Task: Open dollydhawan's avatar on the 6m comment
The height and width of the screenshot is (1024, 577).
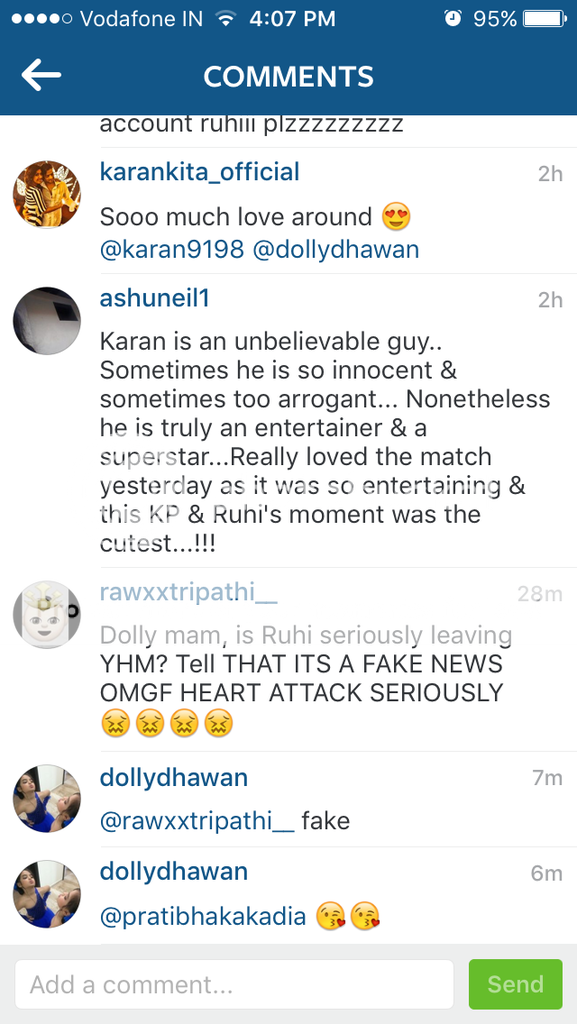Action: [47, 894]
